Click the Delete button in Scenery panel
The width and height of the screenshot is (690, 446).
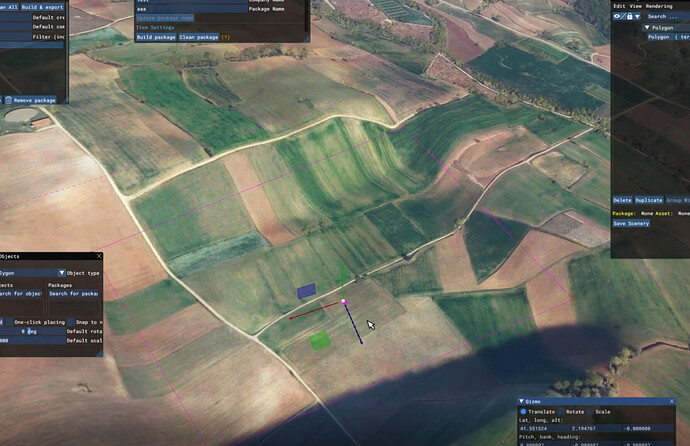click(622, 200)
